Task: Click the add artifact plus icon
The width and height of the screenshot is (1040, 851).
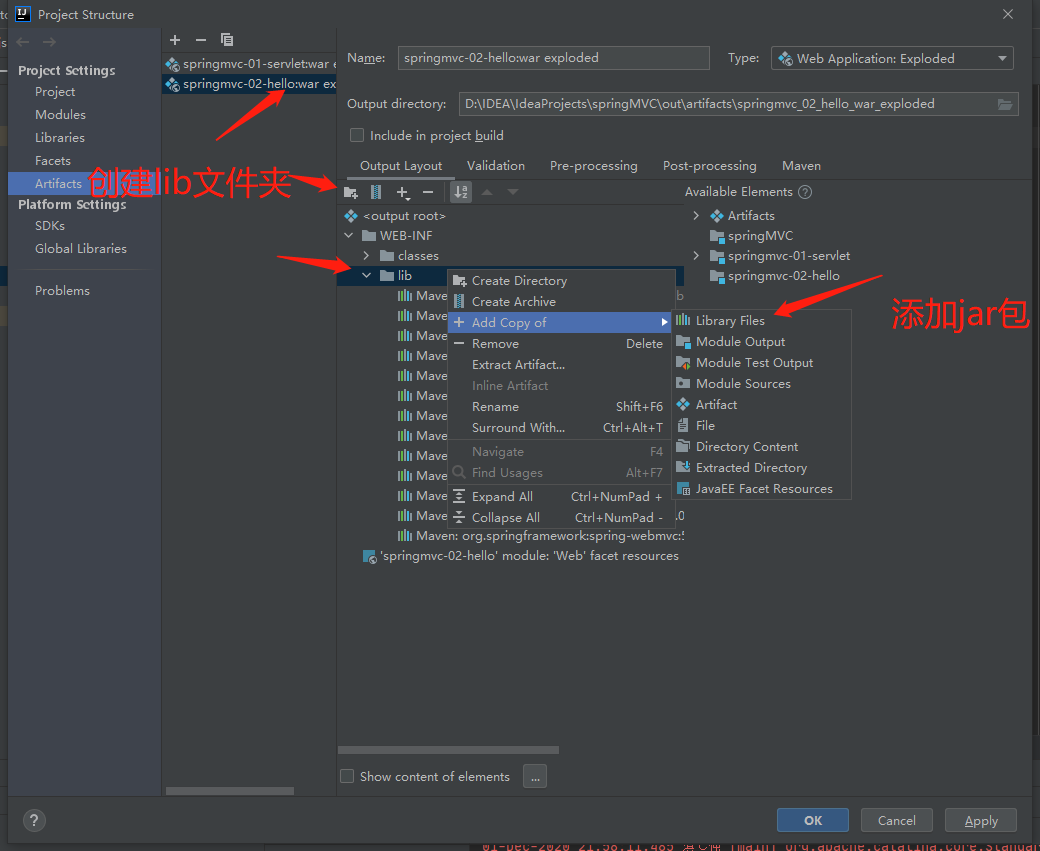Action: (175, 40)
